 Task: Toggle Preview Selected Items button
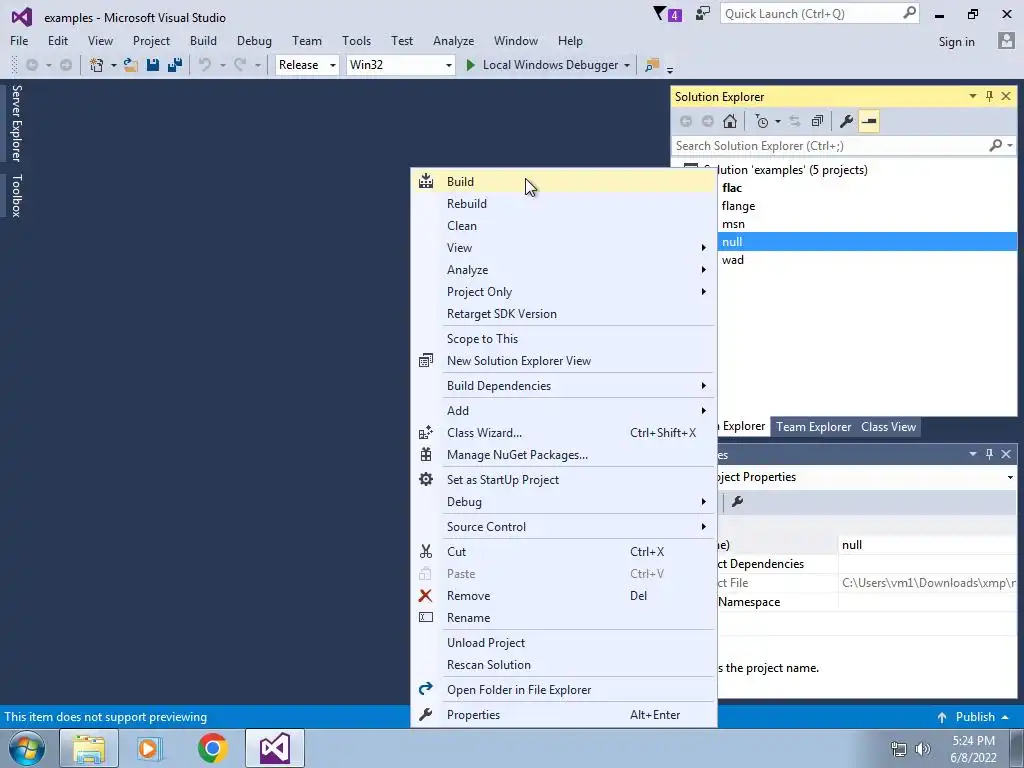coord(869,121)
